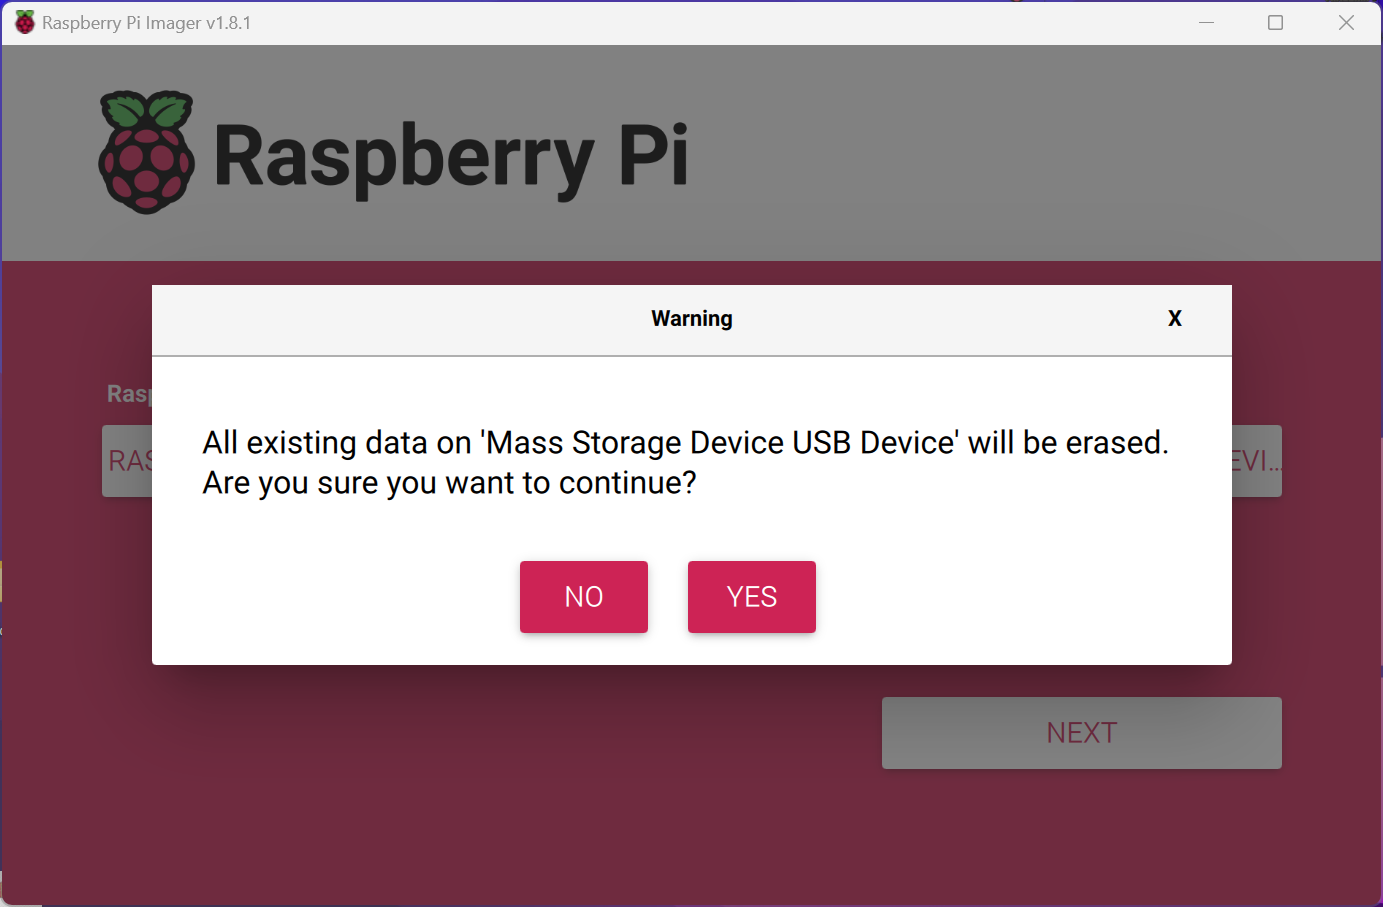Click the empty Warning dialog header bar
1383x907 pixels.
point(400,320)
